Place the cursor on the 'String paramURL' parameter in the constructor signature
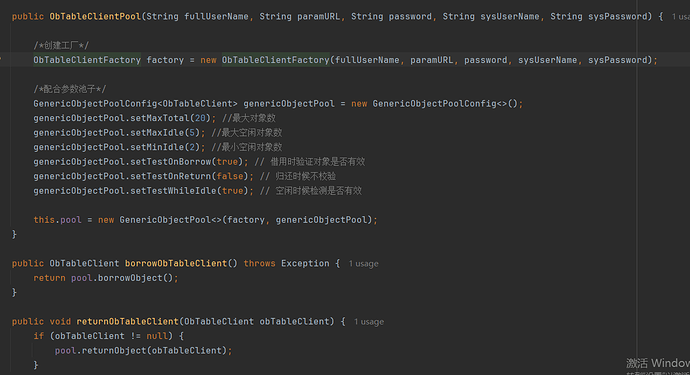The width and height of the screenshot is (690, 375). [x=299, y=16]
